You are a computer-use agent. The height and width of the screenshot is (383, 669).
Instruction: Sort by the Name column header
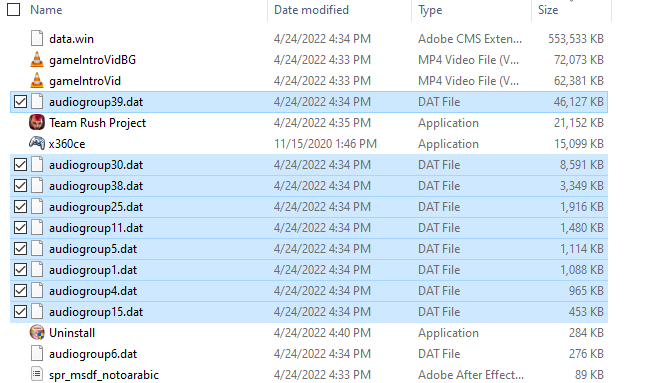(x=46, y=9)
